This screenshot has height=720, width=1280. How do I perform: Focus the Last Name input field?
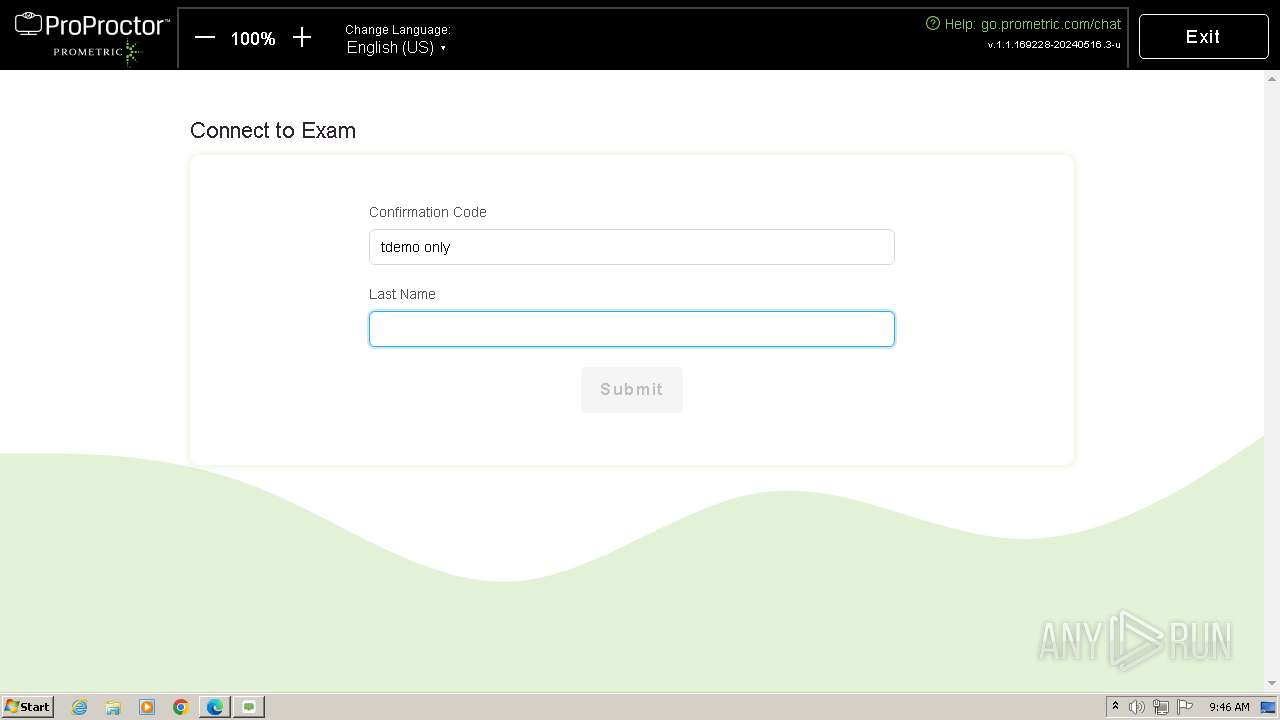pos(632,329)
